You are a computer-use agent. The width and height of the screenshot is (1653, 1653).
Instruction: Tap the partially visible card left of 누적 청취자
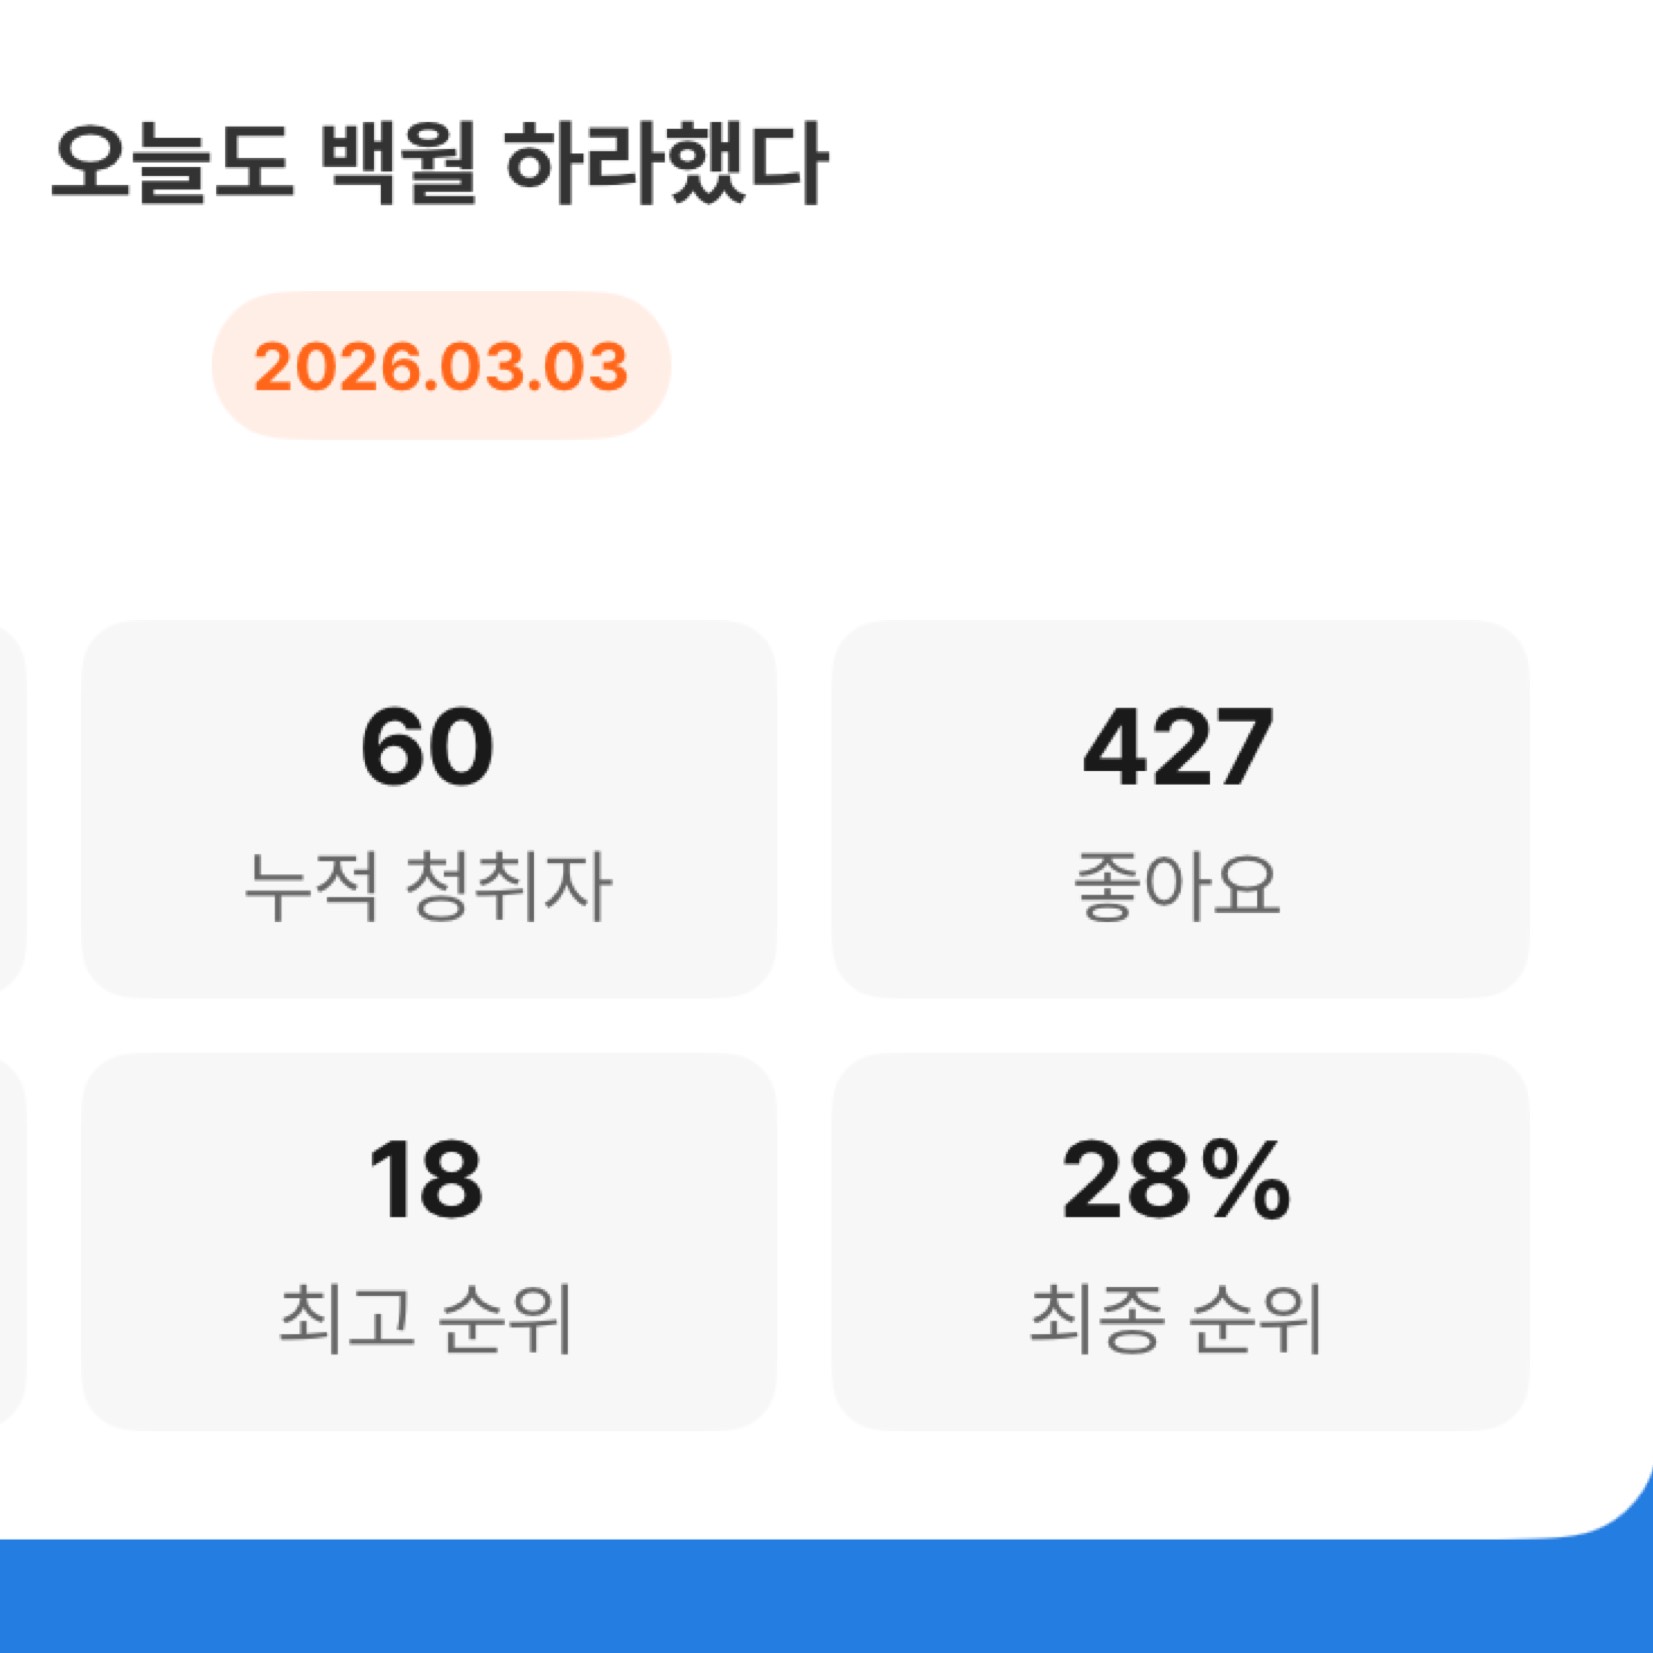(10, 808)
